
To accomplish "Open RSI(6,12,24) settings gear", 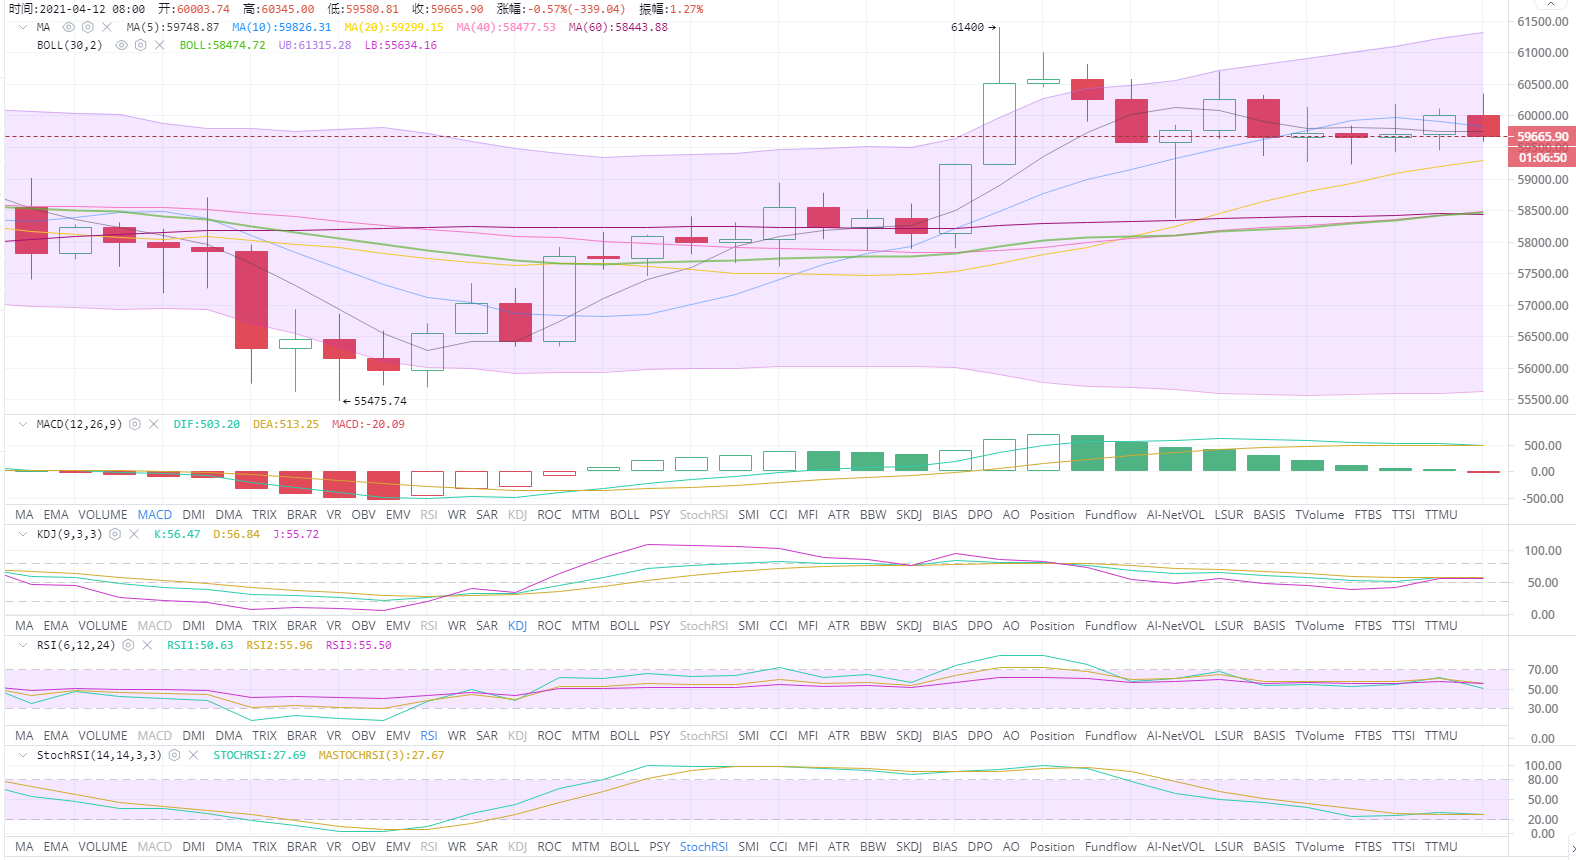I will point(128,645).
